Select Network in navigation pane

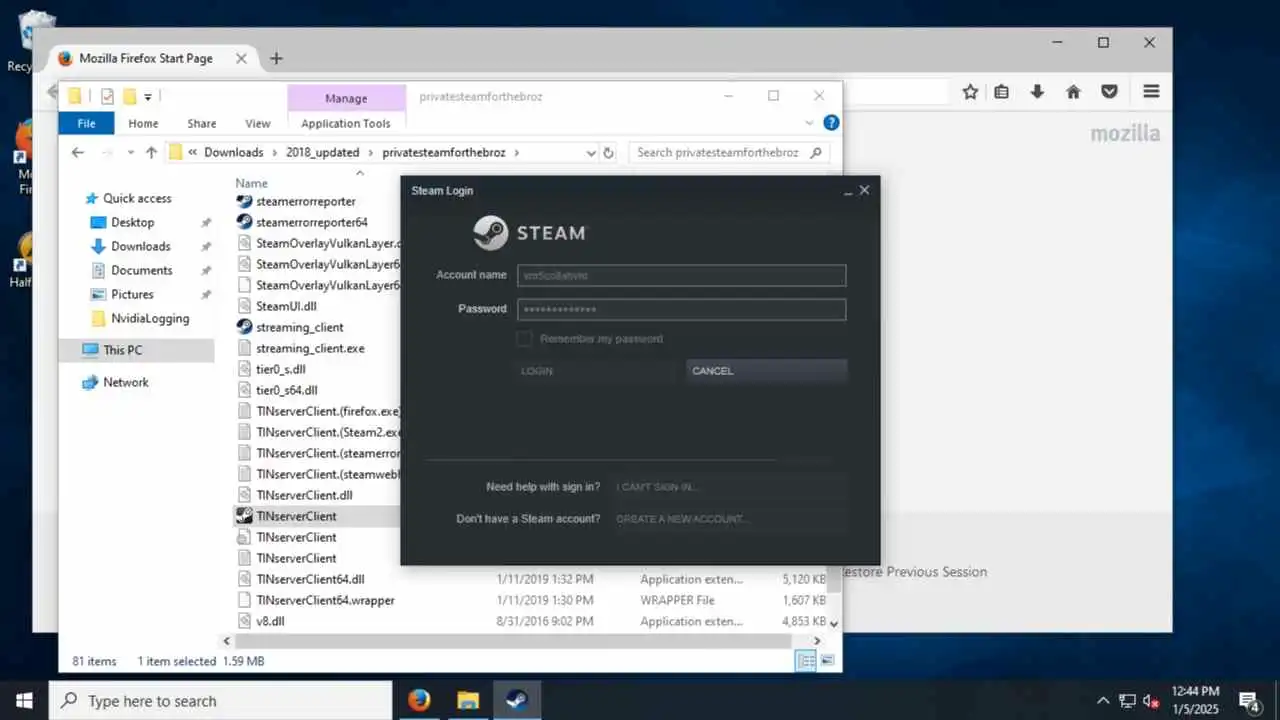pos(125,382)
